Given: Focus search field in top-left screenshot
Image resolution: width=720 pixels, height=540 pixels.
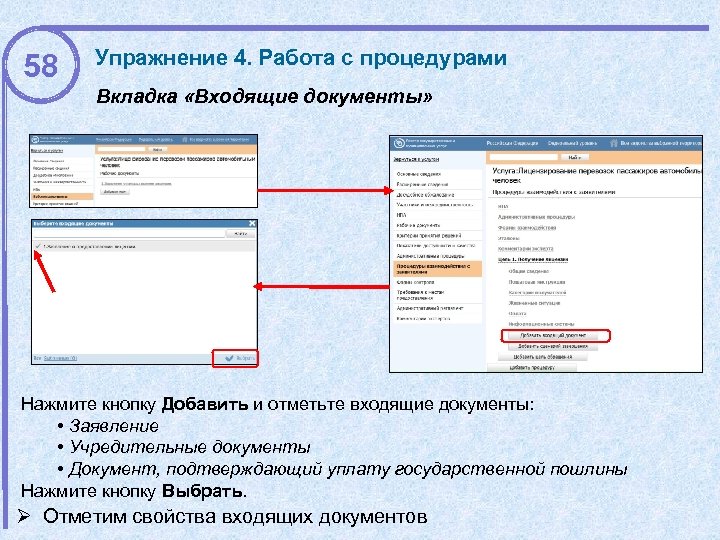Looking at the screenshot, I should pyautogui.click(x=121, y=150).
